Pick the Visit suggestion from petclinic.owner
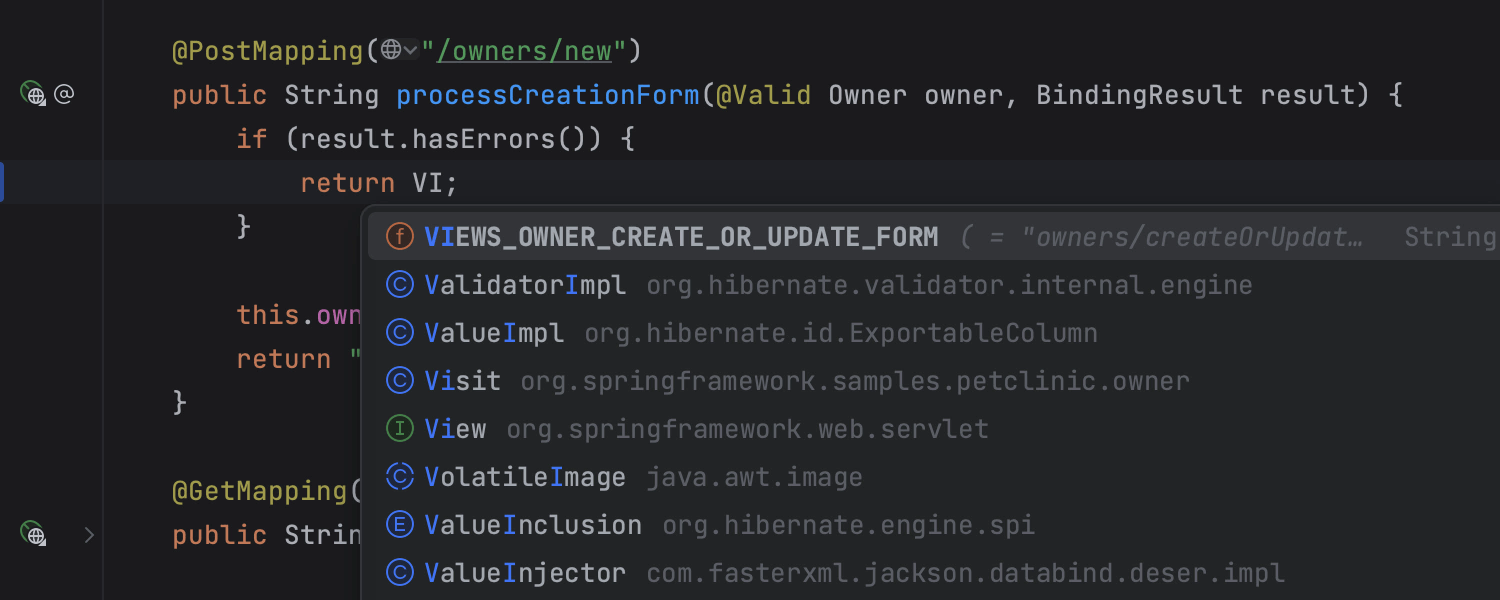The width and height of the screenshot is (1500, 600). (x=462, y=381)
